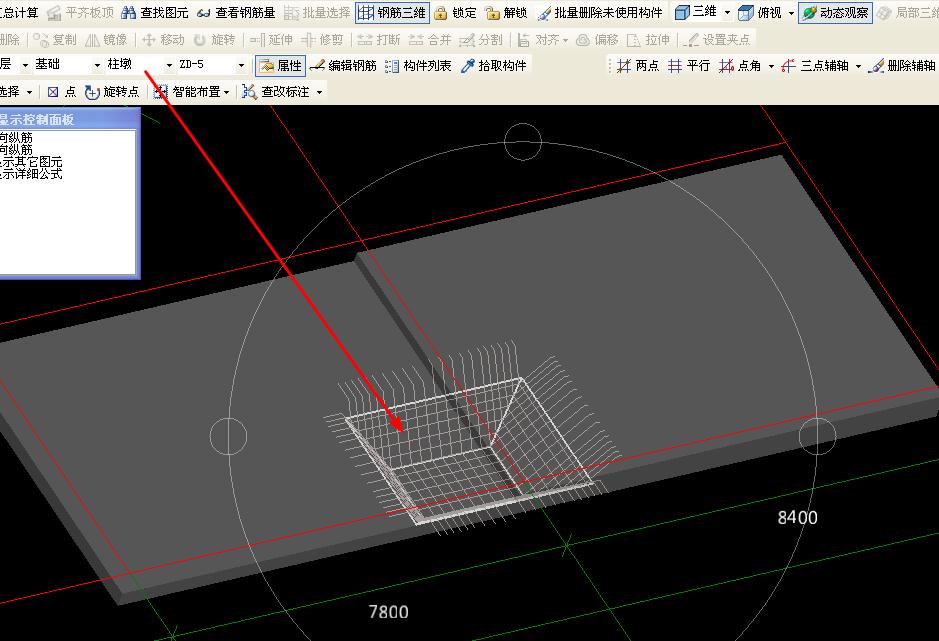The width and height of the screenshot is (939, 641).
Task: Click the 查找图元 binoculars tool
Action: [x=155, y=13]
